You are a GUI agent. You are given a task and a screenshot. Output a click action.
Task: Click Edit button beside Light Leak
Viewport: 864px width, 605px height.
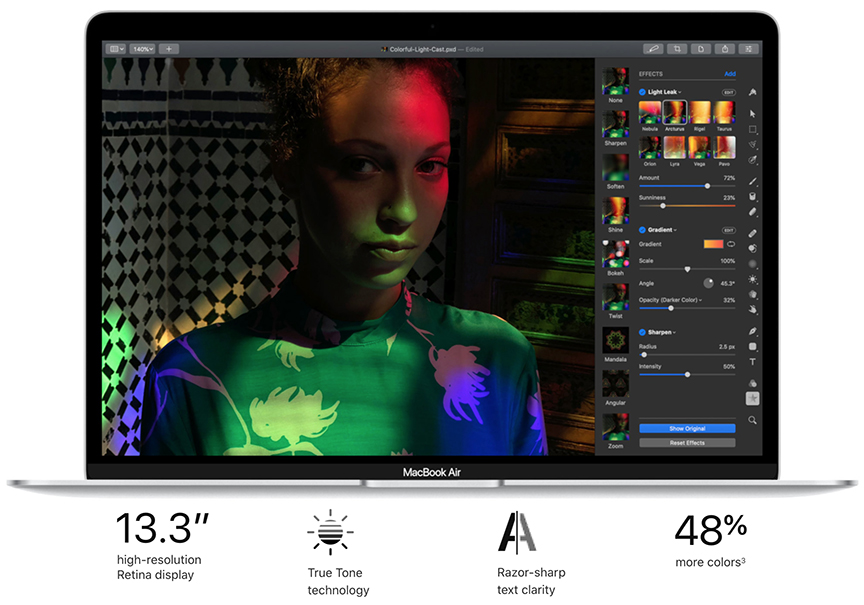(728, 92)
